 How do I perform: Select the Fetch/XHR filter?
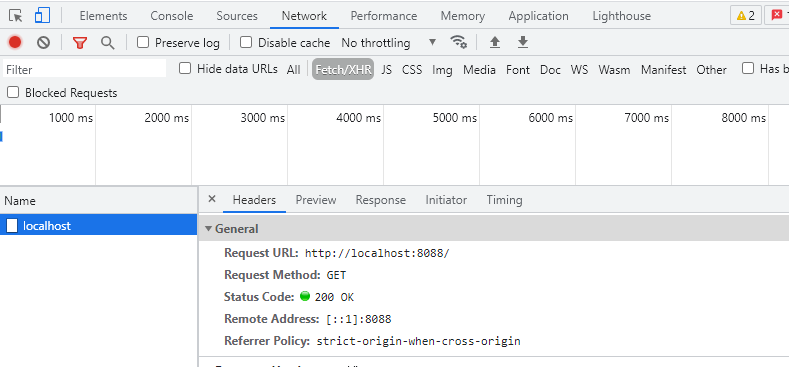click(x=343, y=69)
